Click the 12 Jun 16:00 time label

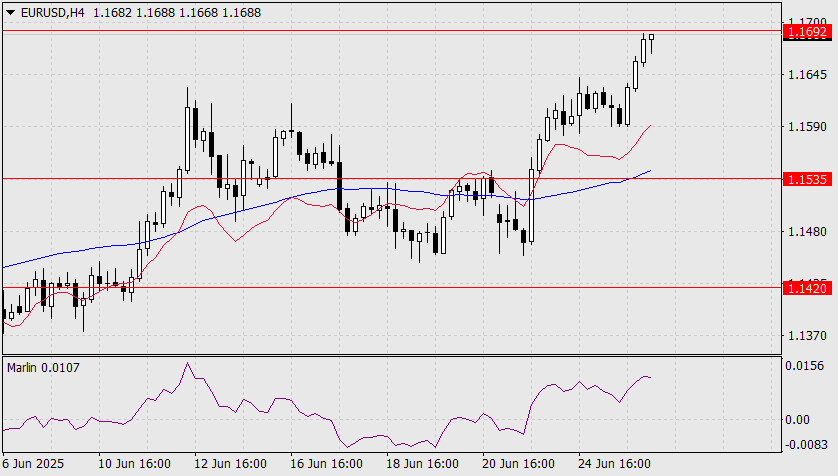(x=230, y=464)
